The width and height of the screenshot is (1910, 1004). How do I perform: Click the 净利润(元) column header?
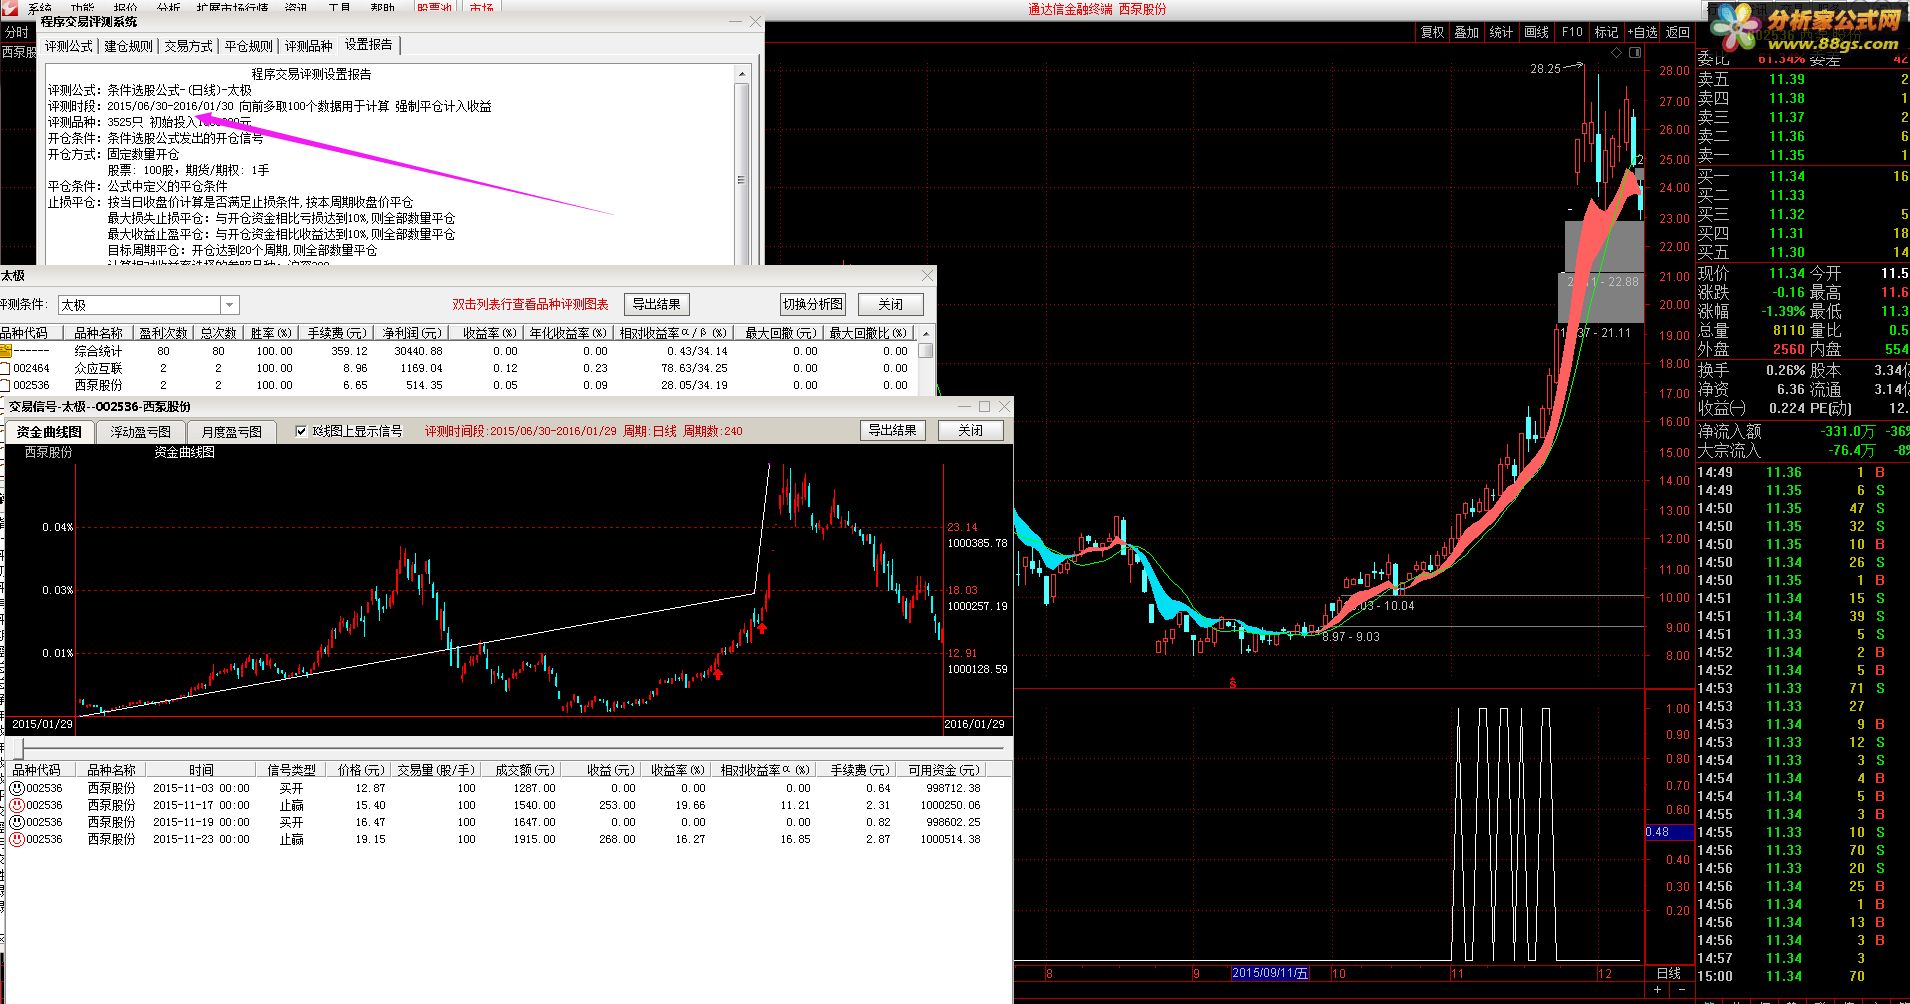click(x=412, y=333)
